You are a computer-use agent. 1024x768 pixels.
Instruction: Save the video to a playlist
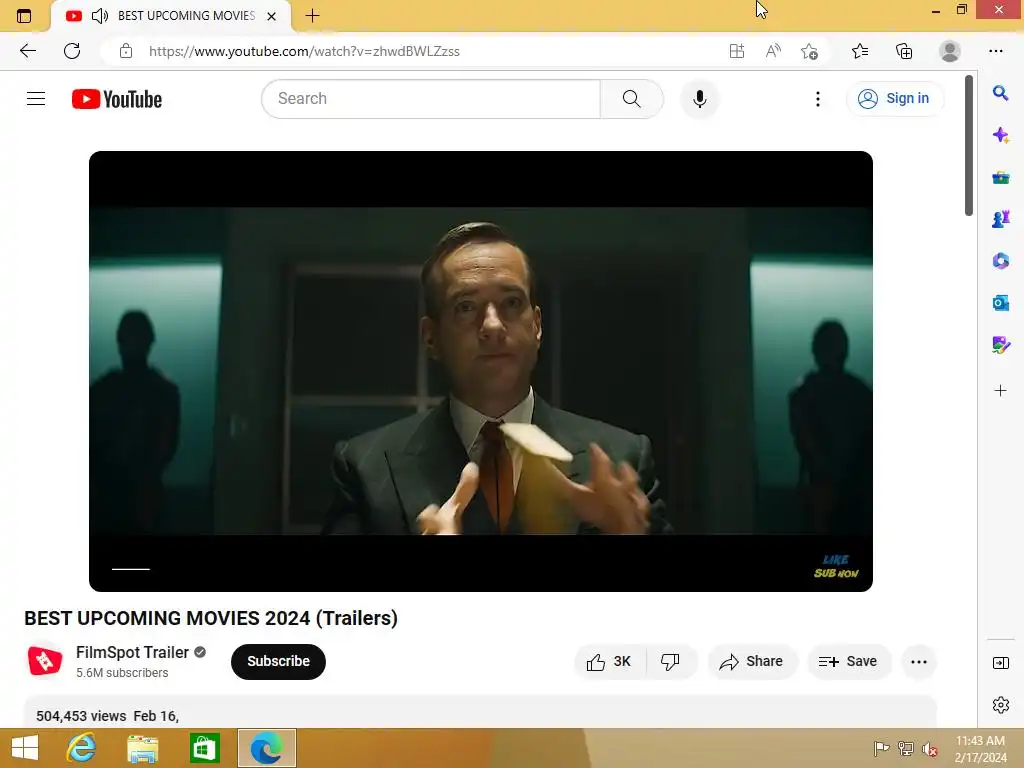(848, 662)
